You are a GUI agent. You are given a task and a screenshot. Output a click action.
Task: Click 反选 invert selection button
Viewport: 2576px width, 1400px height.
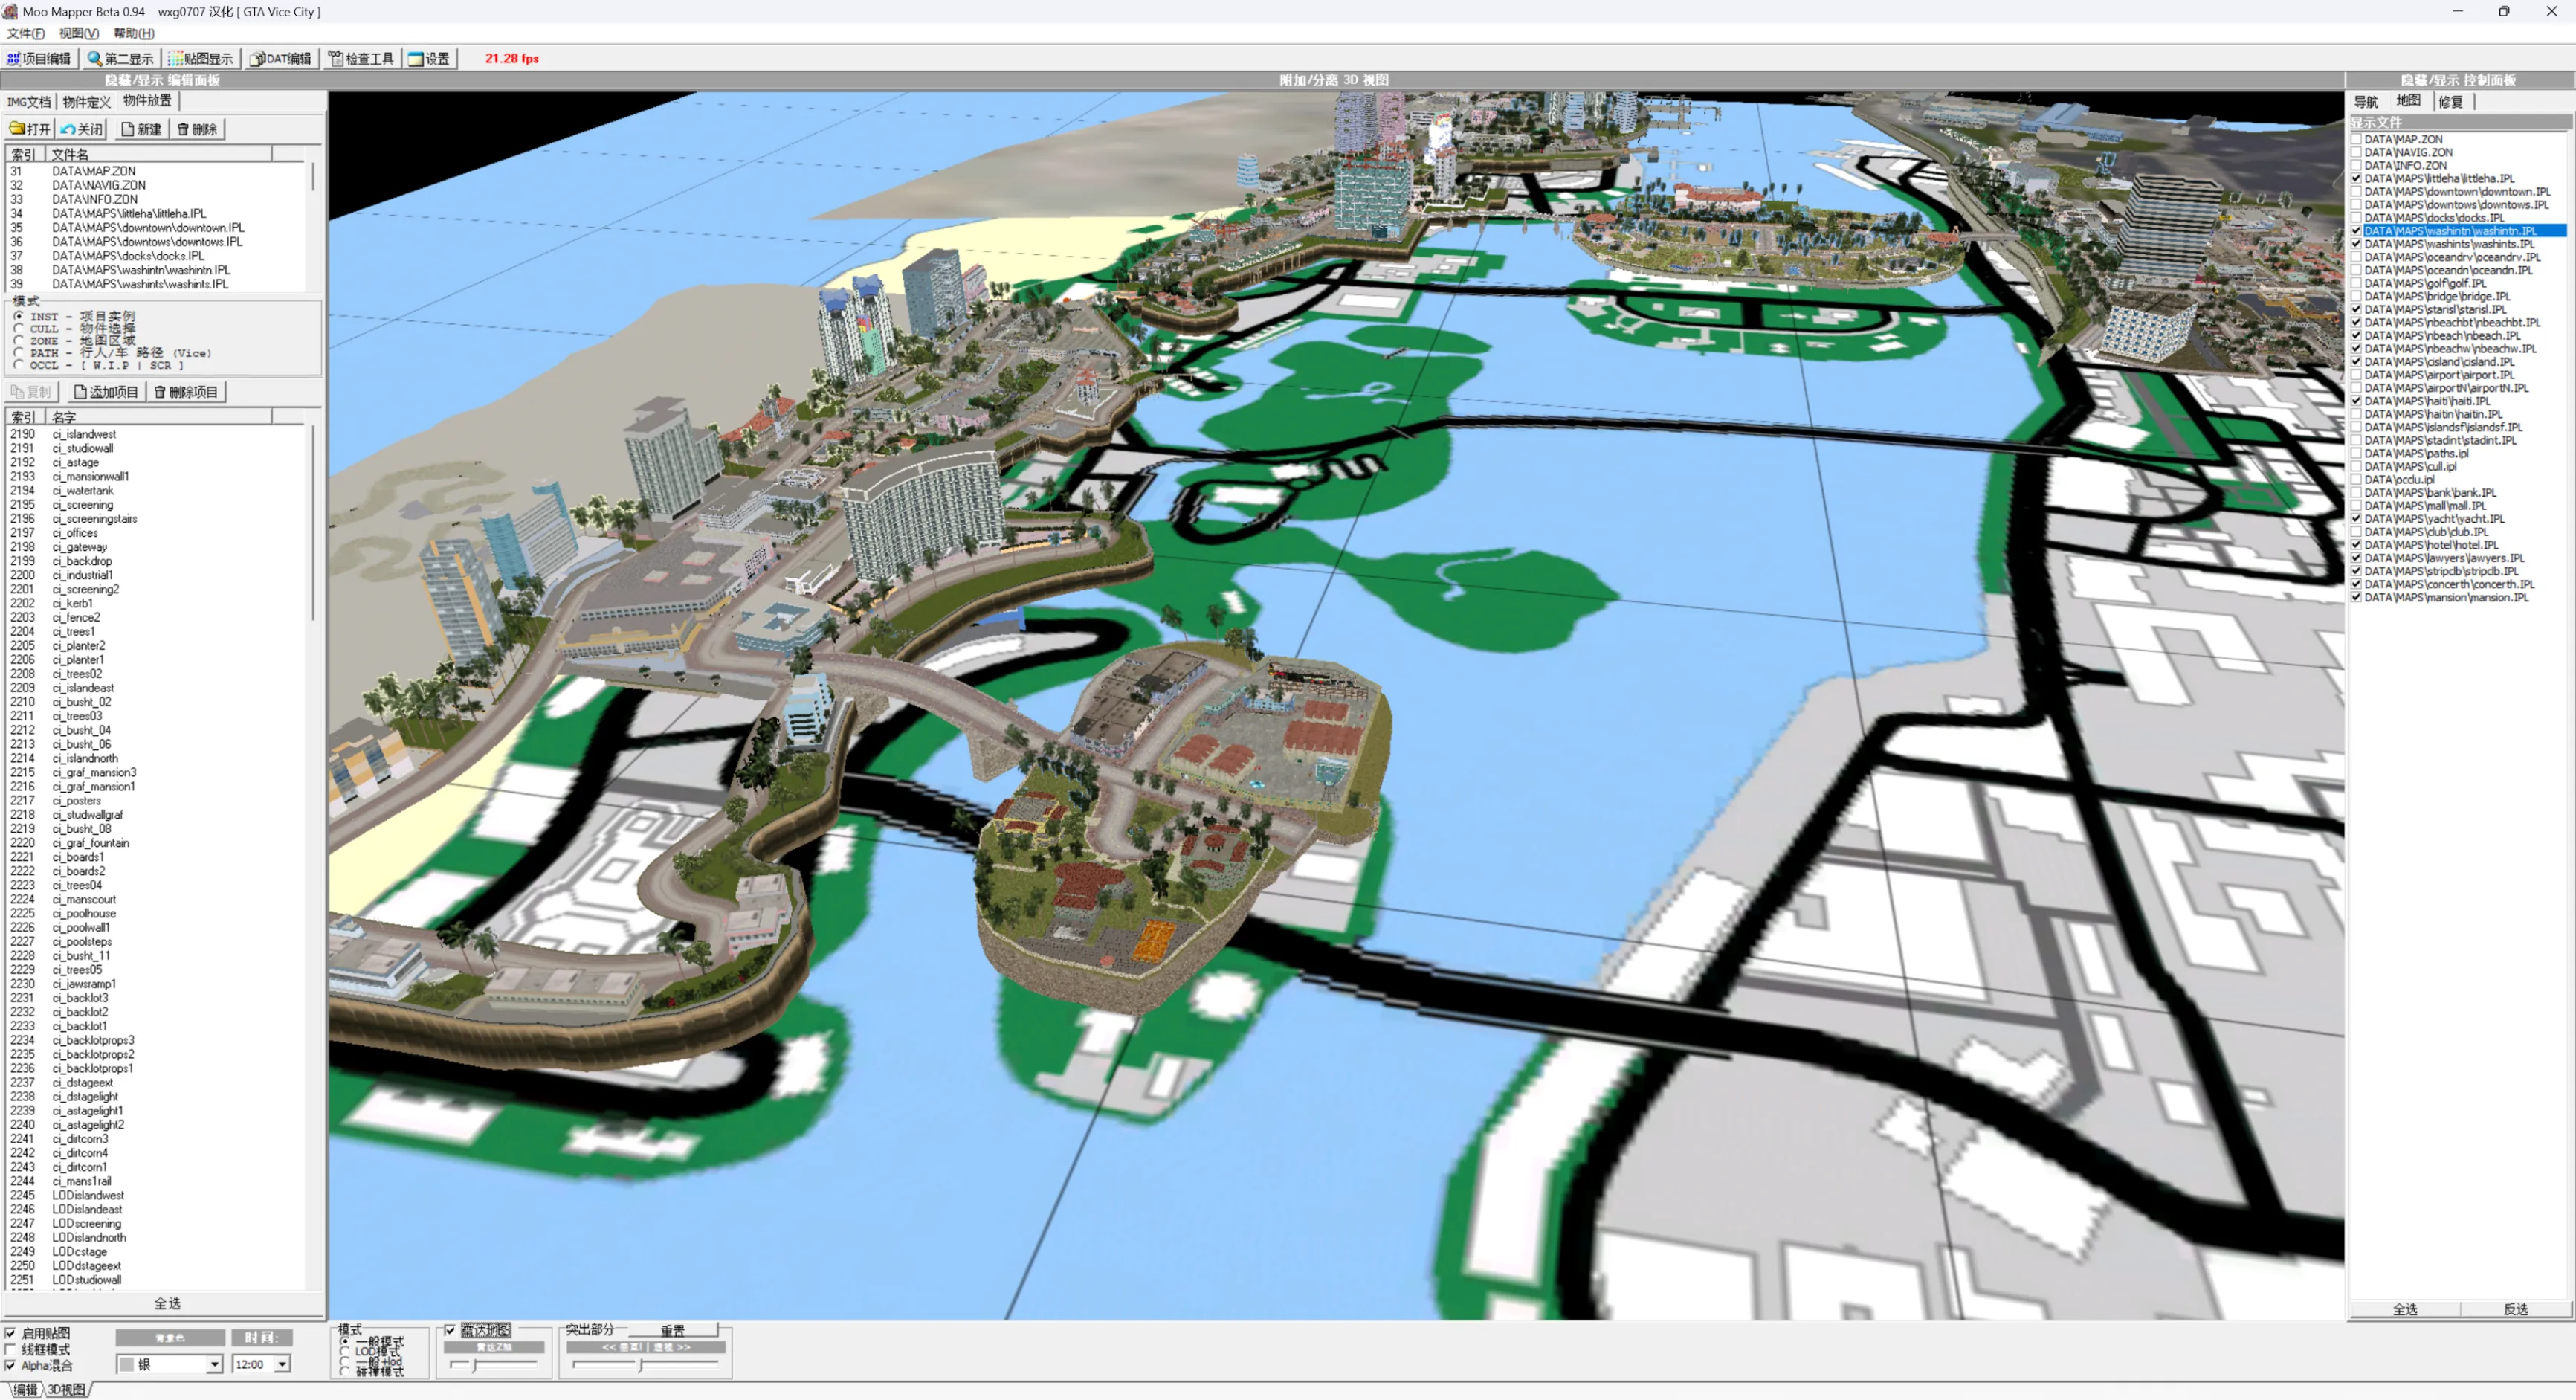2516,1310
